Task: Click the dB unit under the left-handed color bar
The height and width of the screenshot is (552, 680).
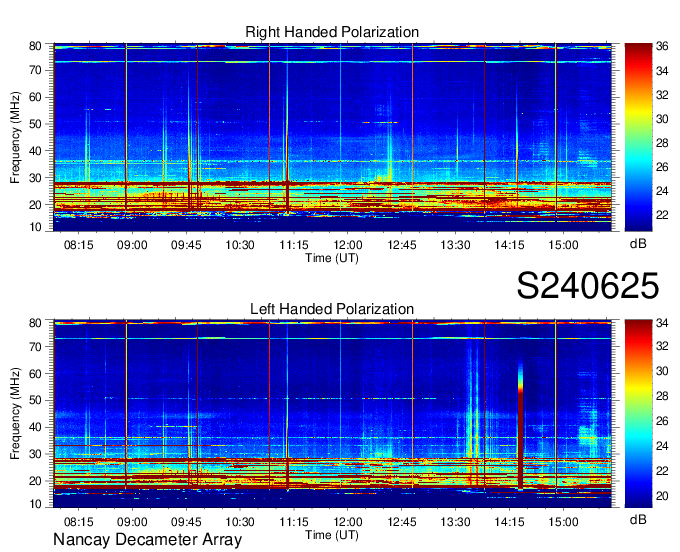Action: tap(638, 519)
